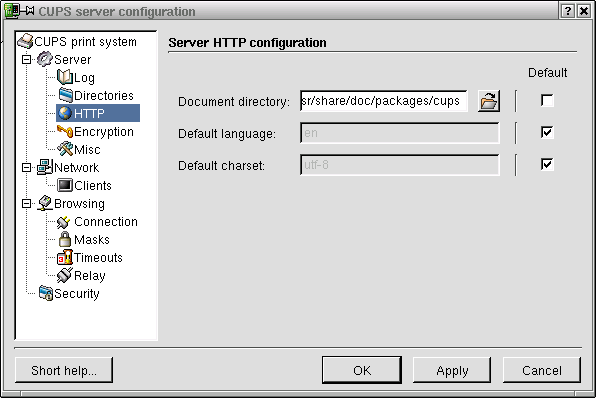Cancel the configuration dialog
This screenshot has width=596, height=398.
[542, 370]
